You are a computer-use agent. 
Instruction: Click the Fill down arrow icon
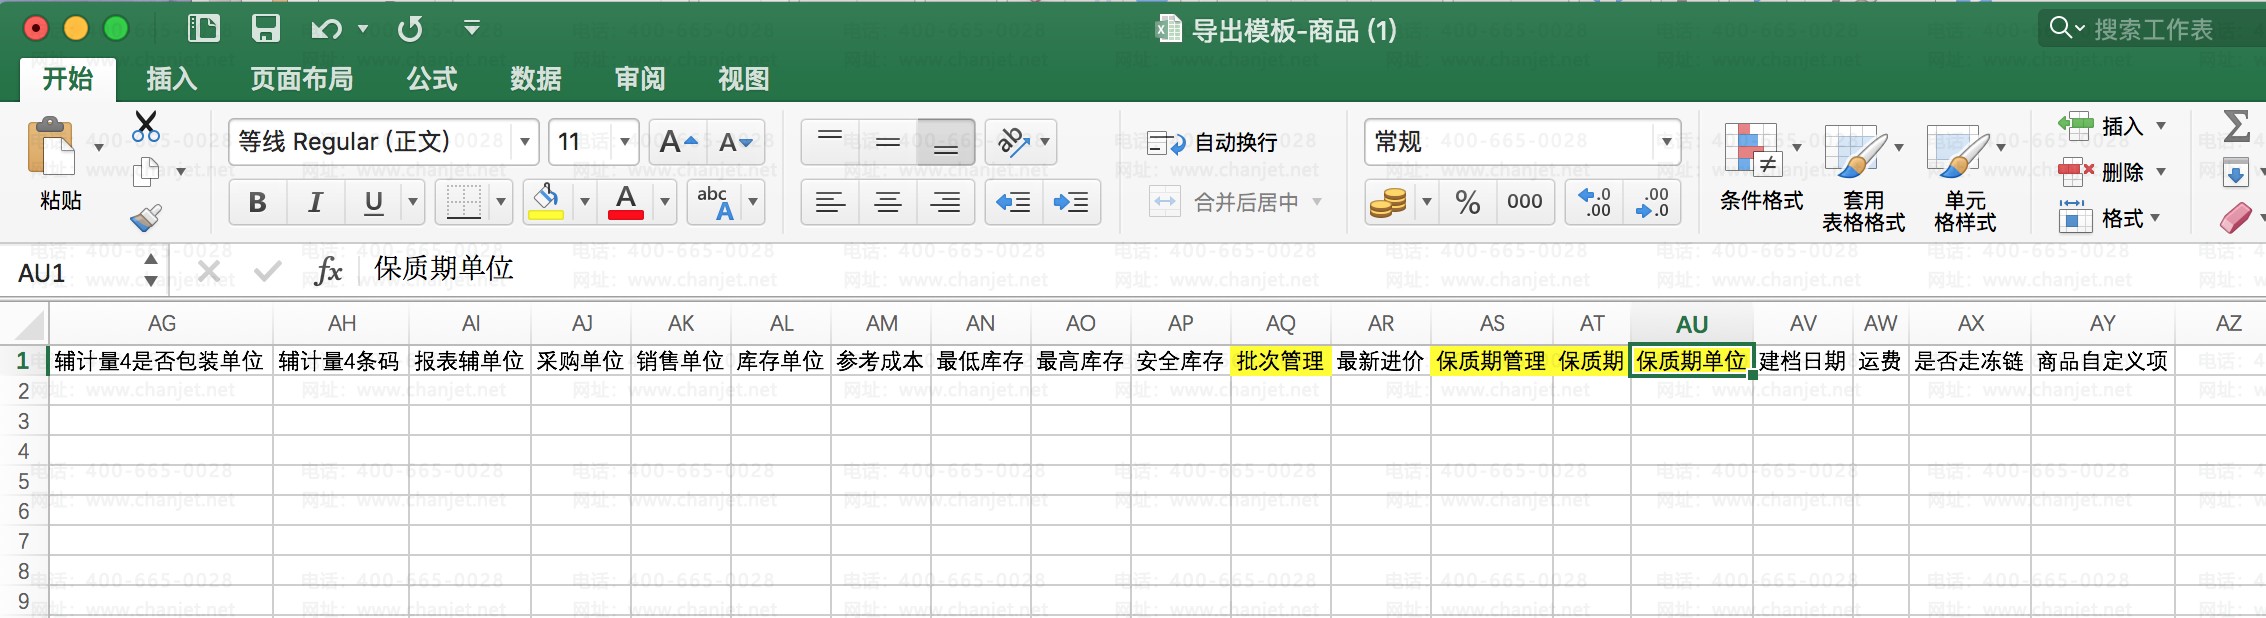click(x=2236, y=172)
